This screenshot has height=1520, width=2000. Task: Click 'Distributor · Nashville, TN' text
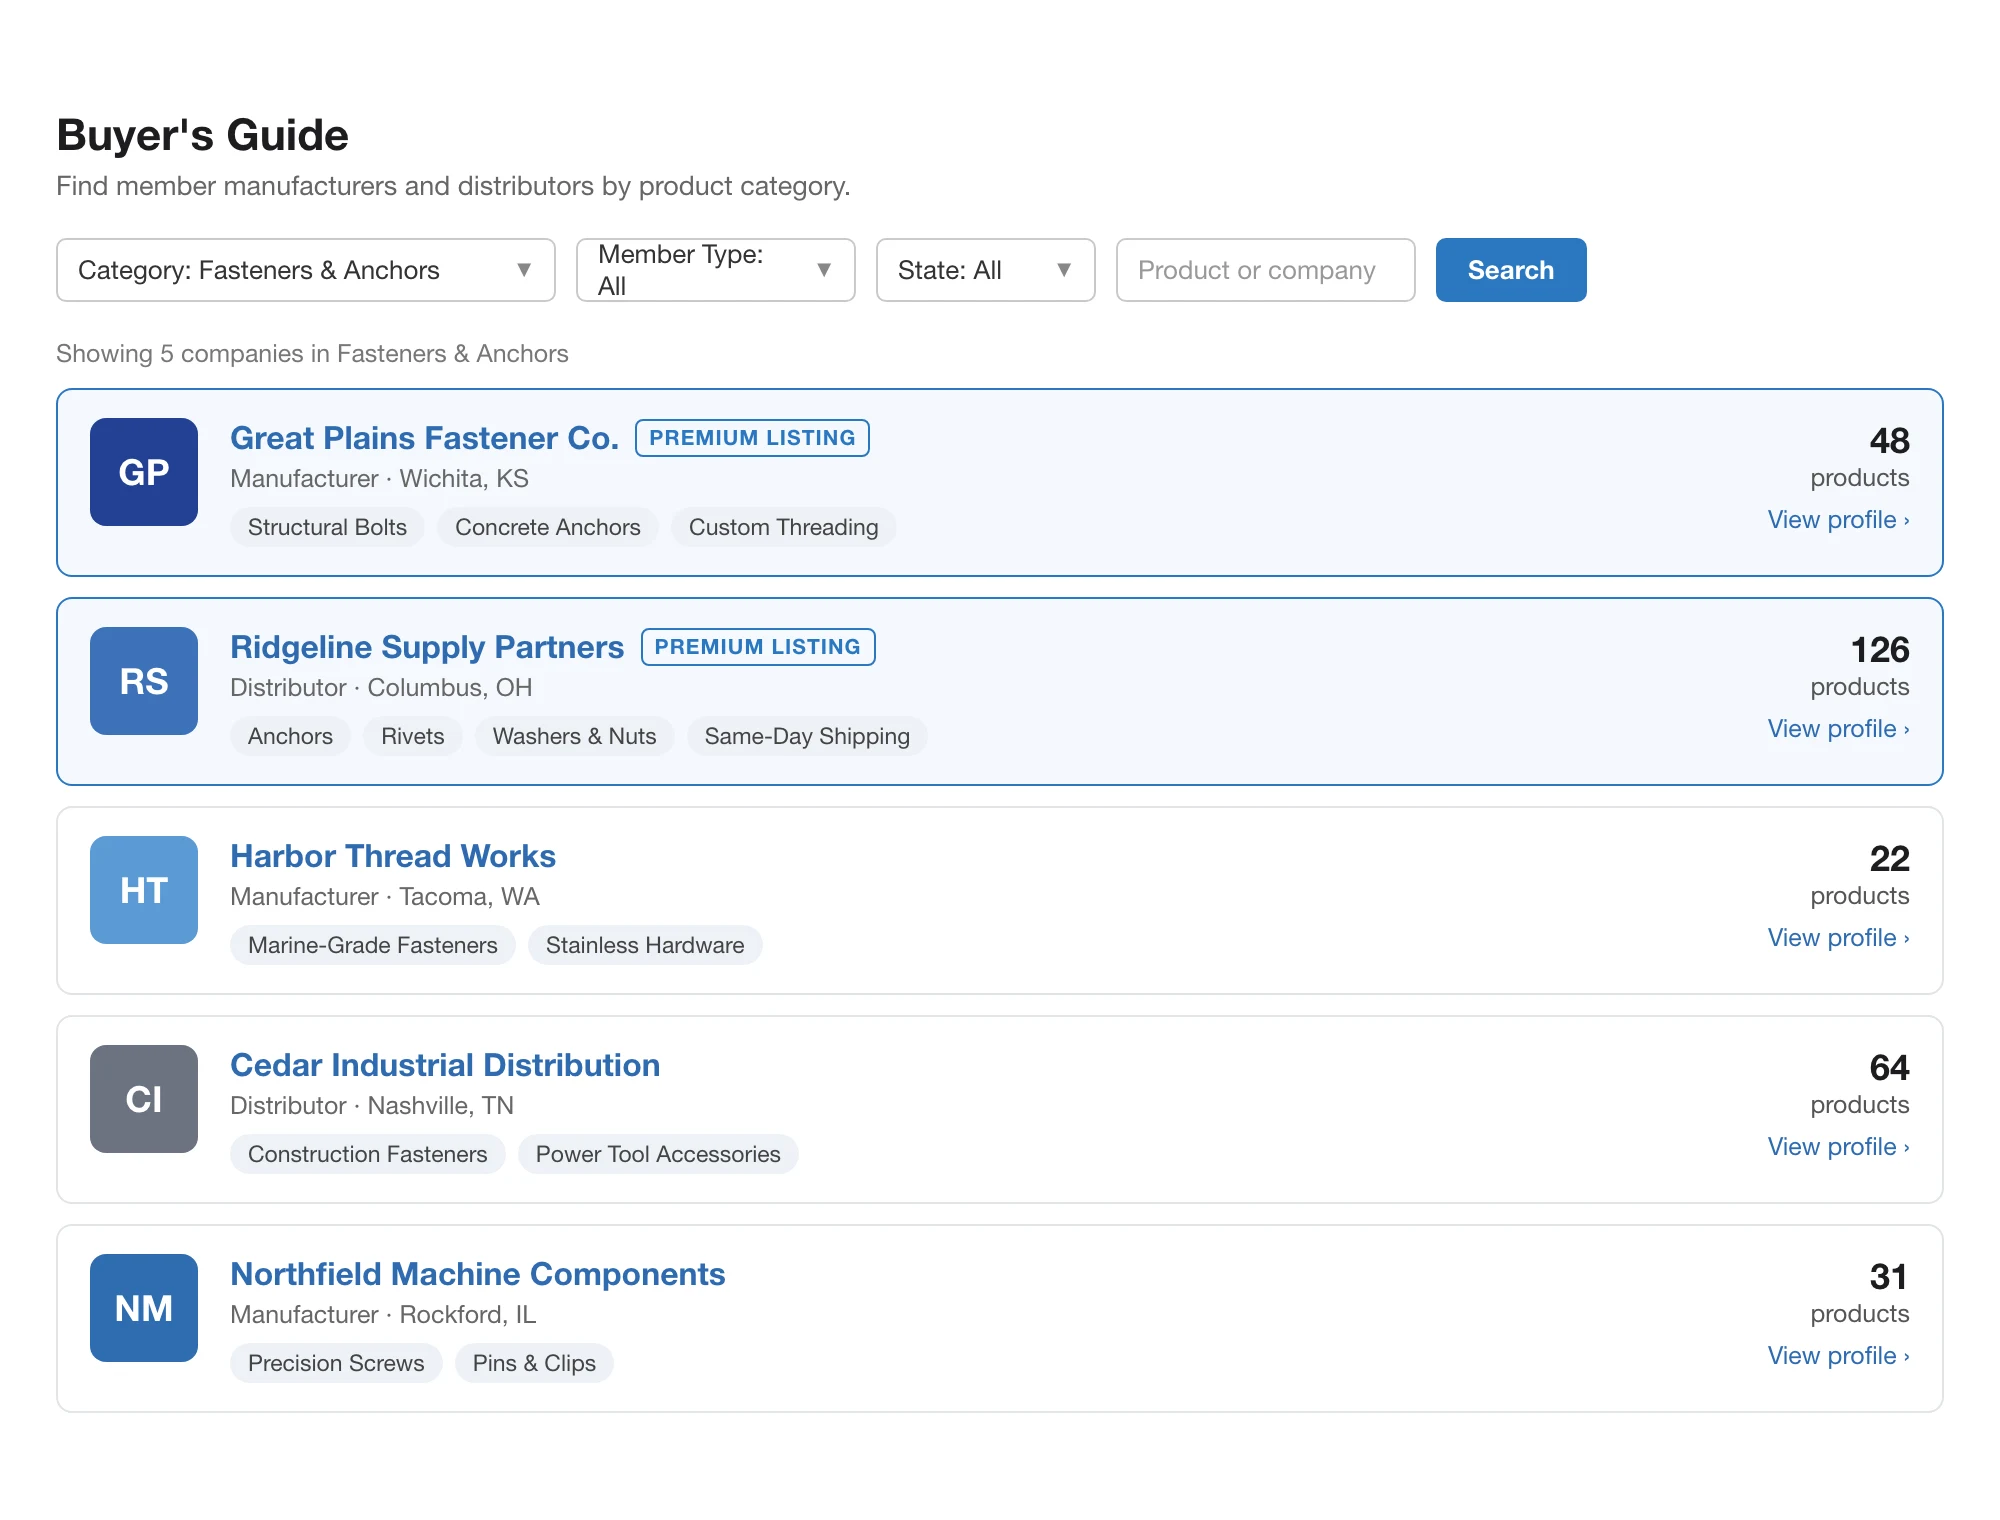pyautogui.click(x=372, y=1106)
